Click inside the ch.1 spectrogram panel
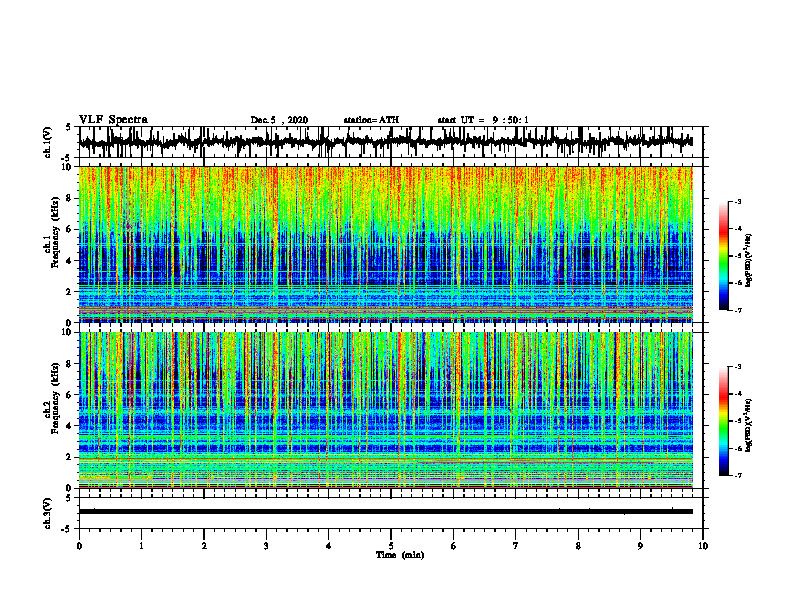 coord(385,244)
